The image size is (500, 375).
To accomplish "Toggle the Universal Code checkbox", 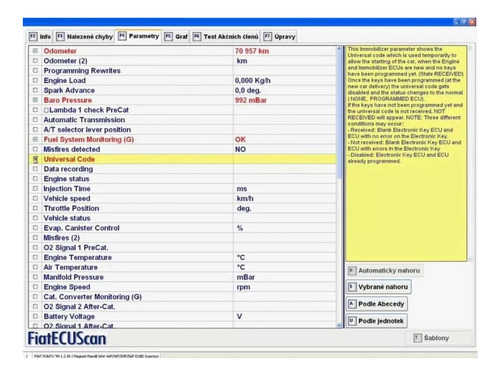I will point(35,159).
